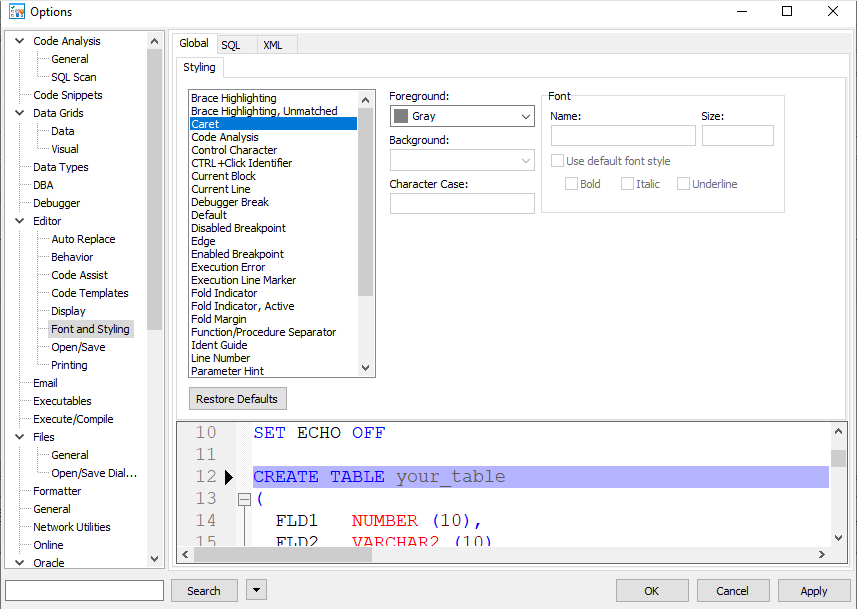Select Disabled Breakpoint style

273,228
